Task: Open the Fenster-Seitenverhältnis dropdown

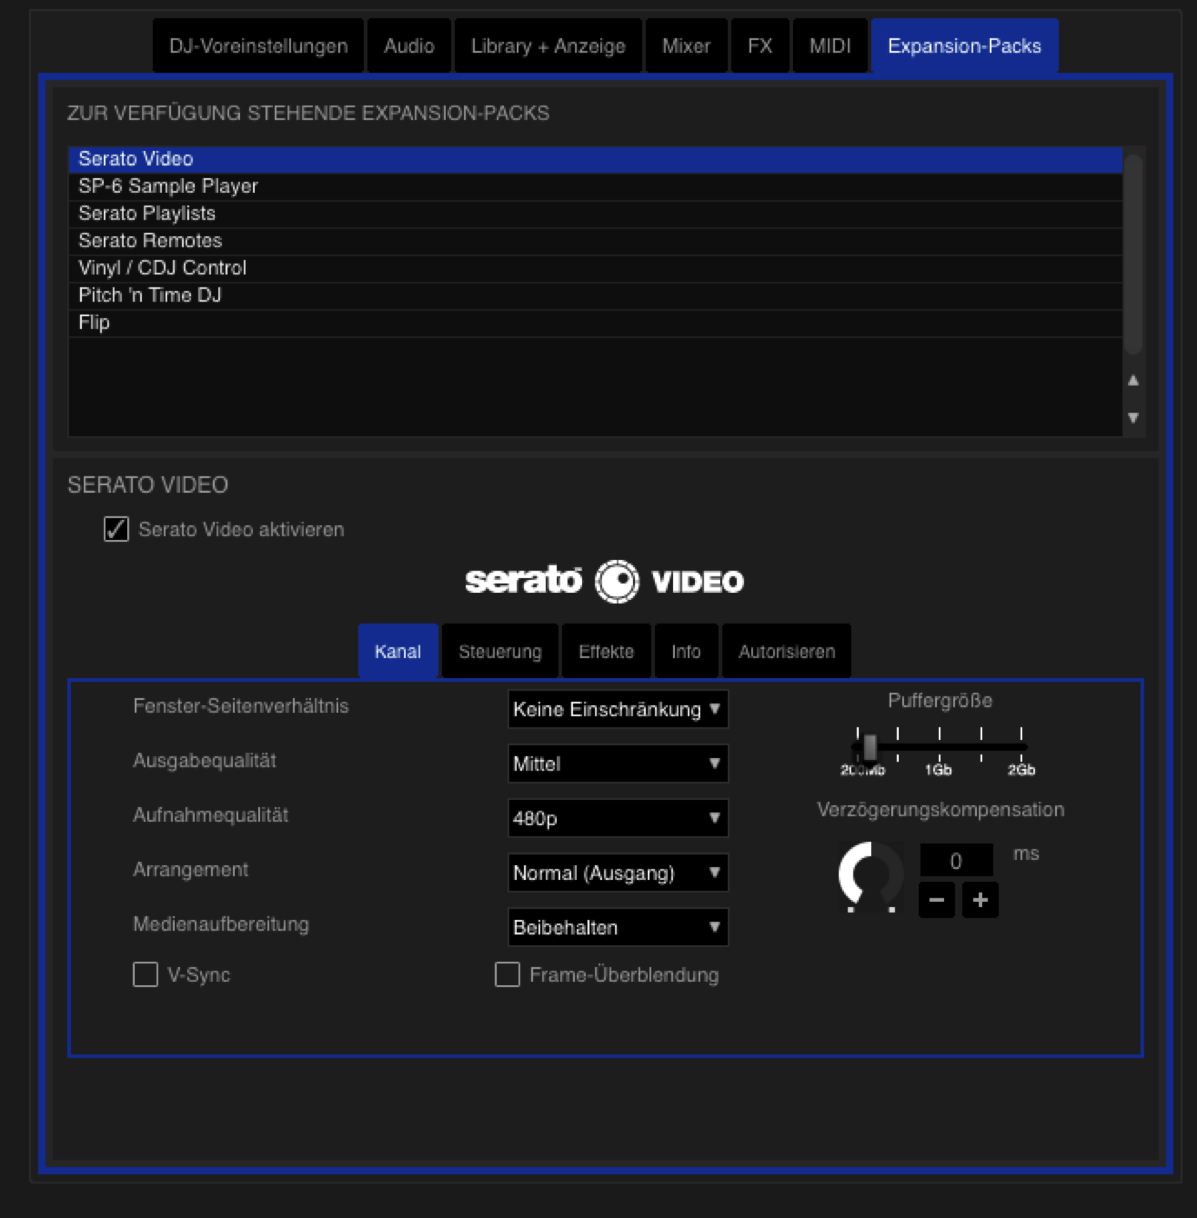Action: pos(617,709)
